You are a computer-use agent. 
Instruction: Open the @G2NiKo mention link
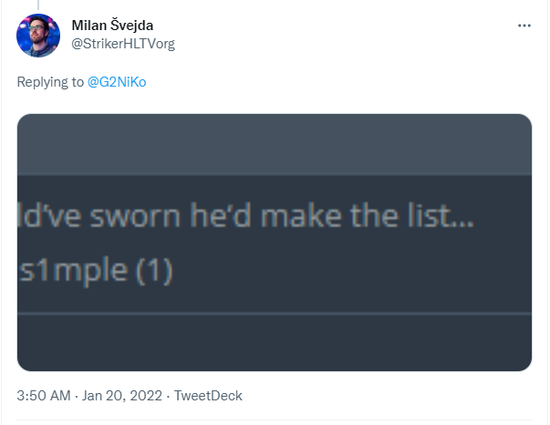click(117, 82)
